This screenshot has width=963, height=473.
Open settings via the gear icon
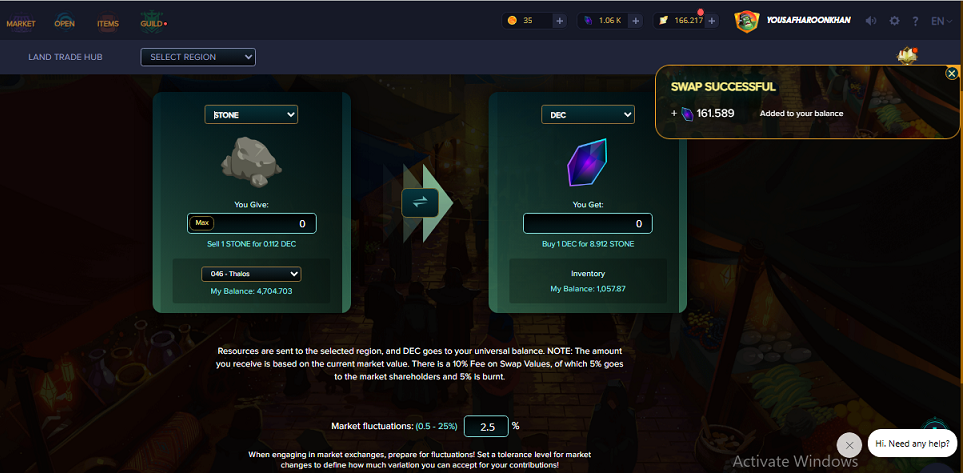click(x=894, y=21)
